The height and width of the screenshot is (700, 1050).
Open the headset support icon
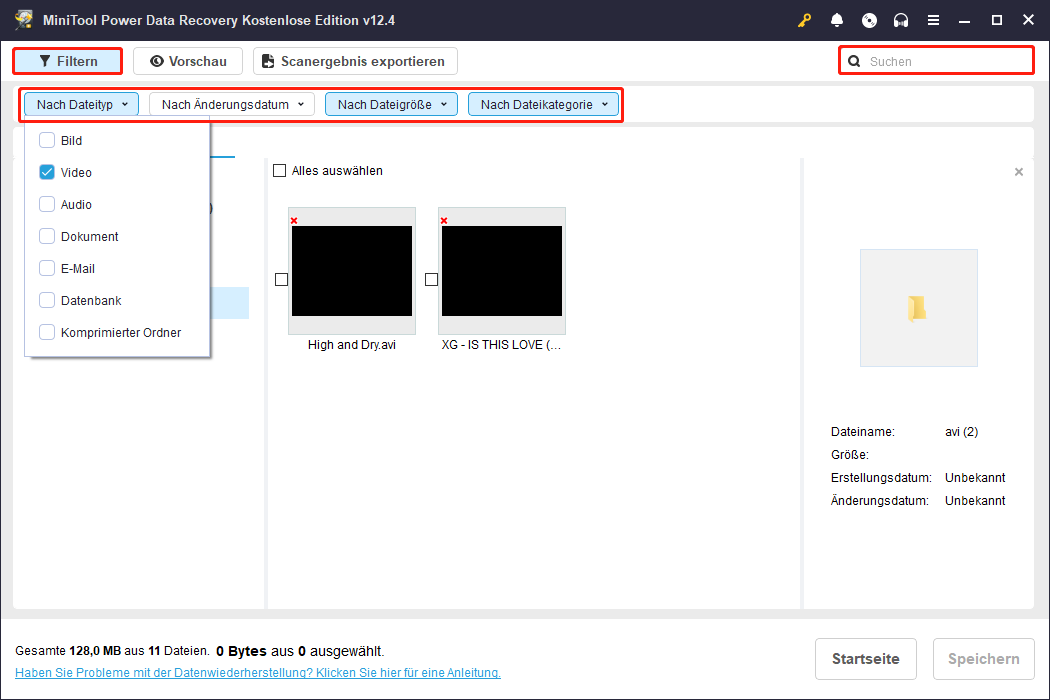(901, 20)
